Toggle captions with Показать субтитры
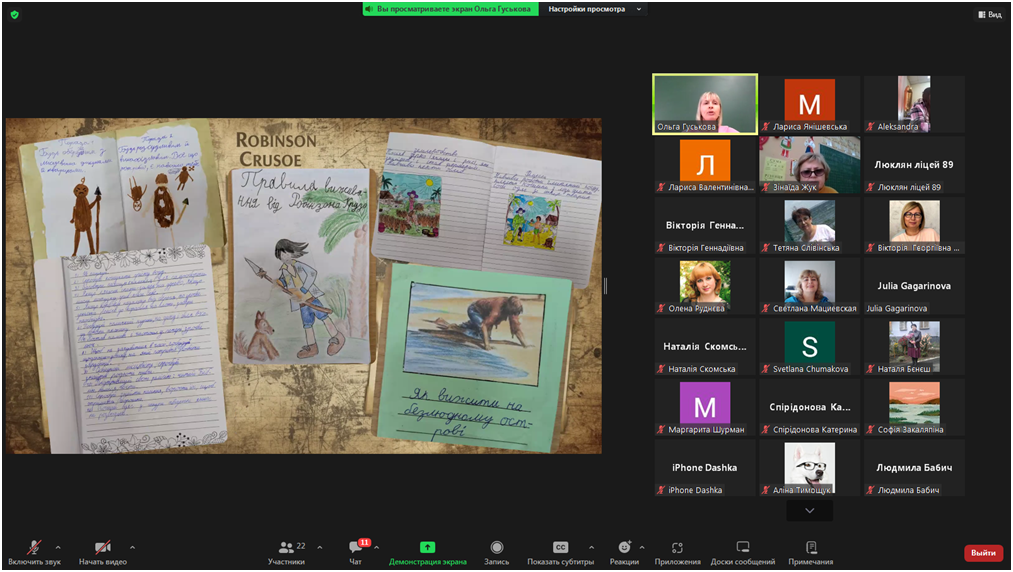This screenshot has height=572, width=1013. 560,548
